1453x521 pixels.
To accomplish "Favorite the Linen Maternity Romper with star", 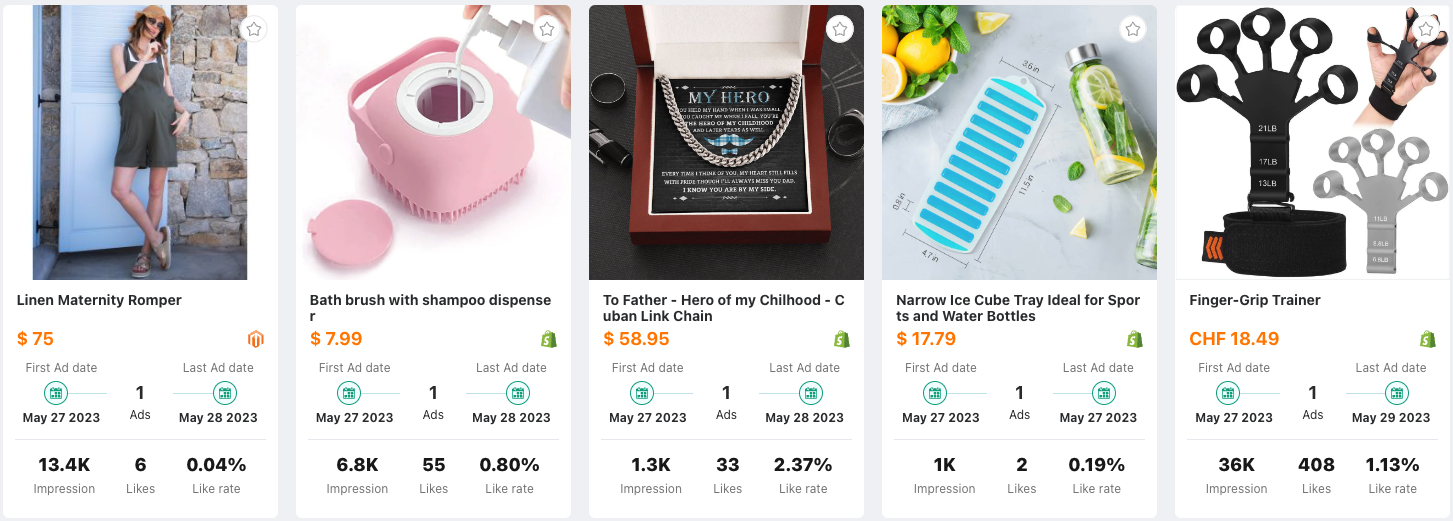I will point(254,30).
